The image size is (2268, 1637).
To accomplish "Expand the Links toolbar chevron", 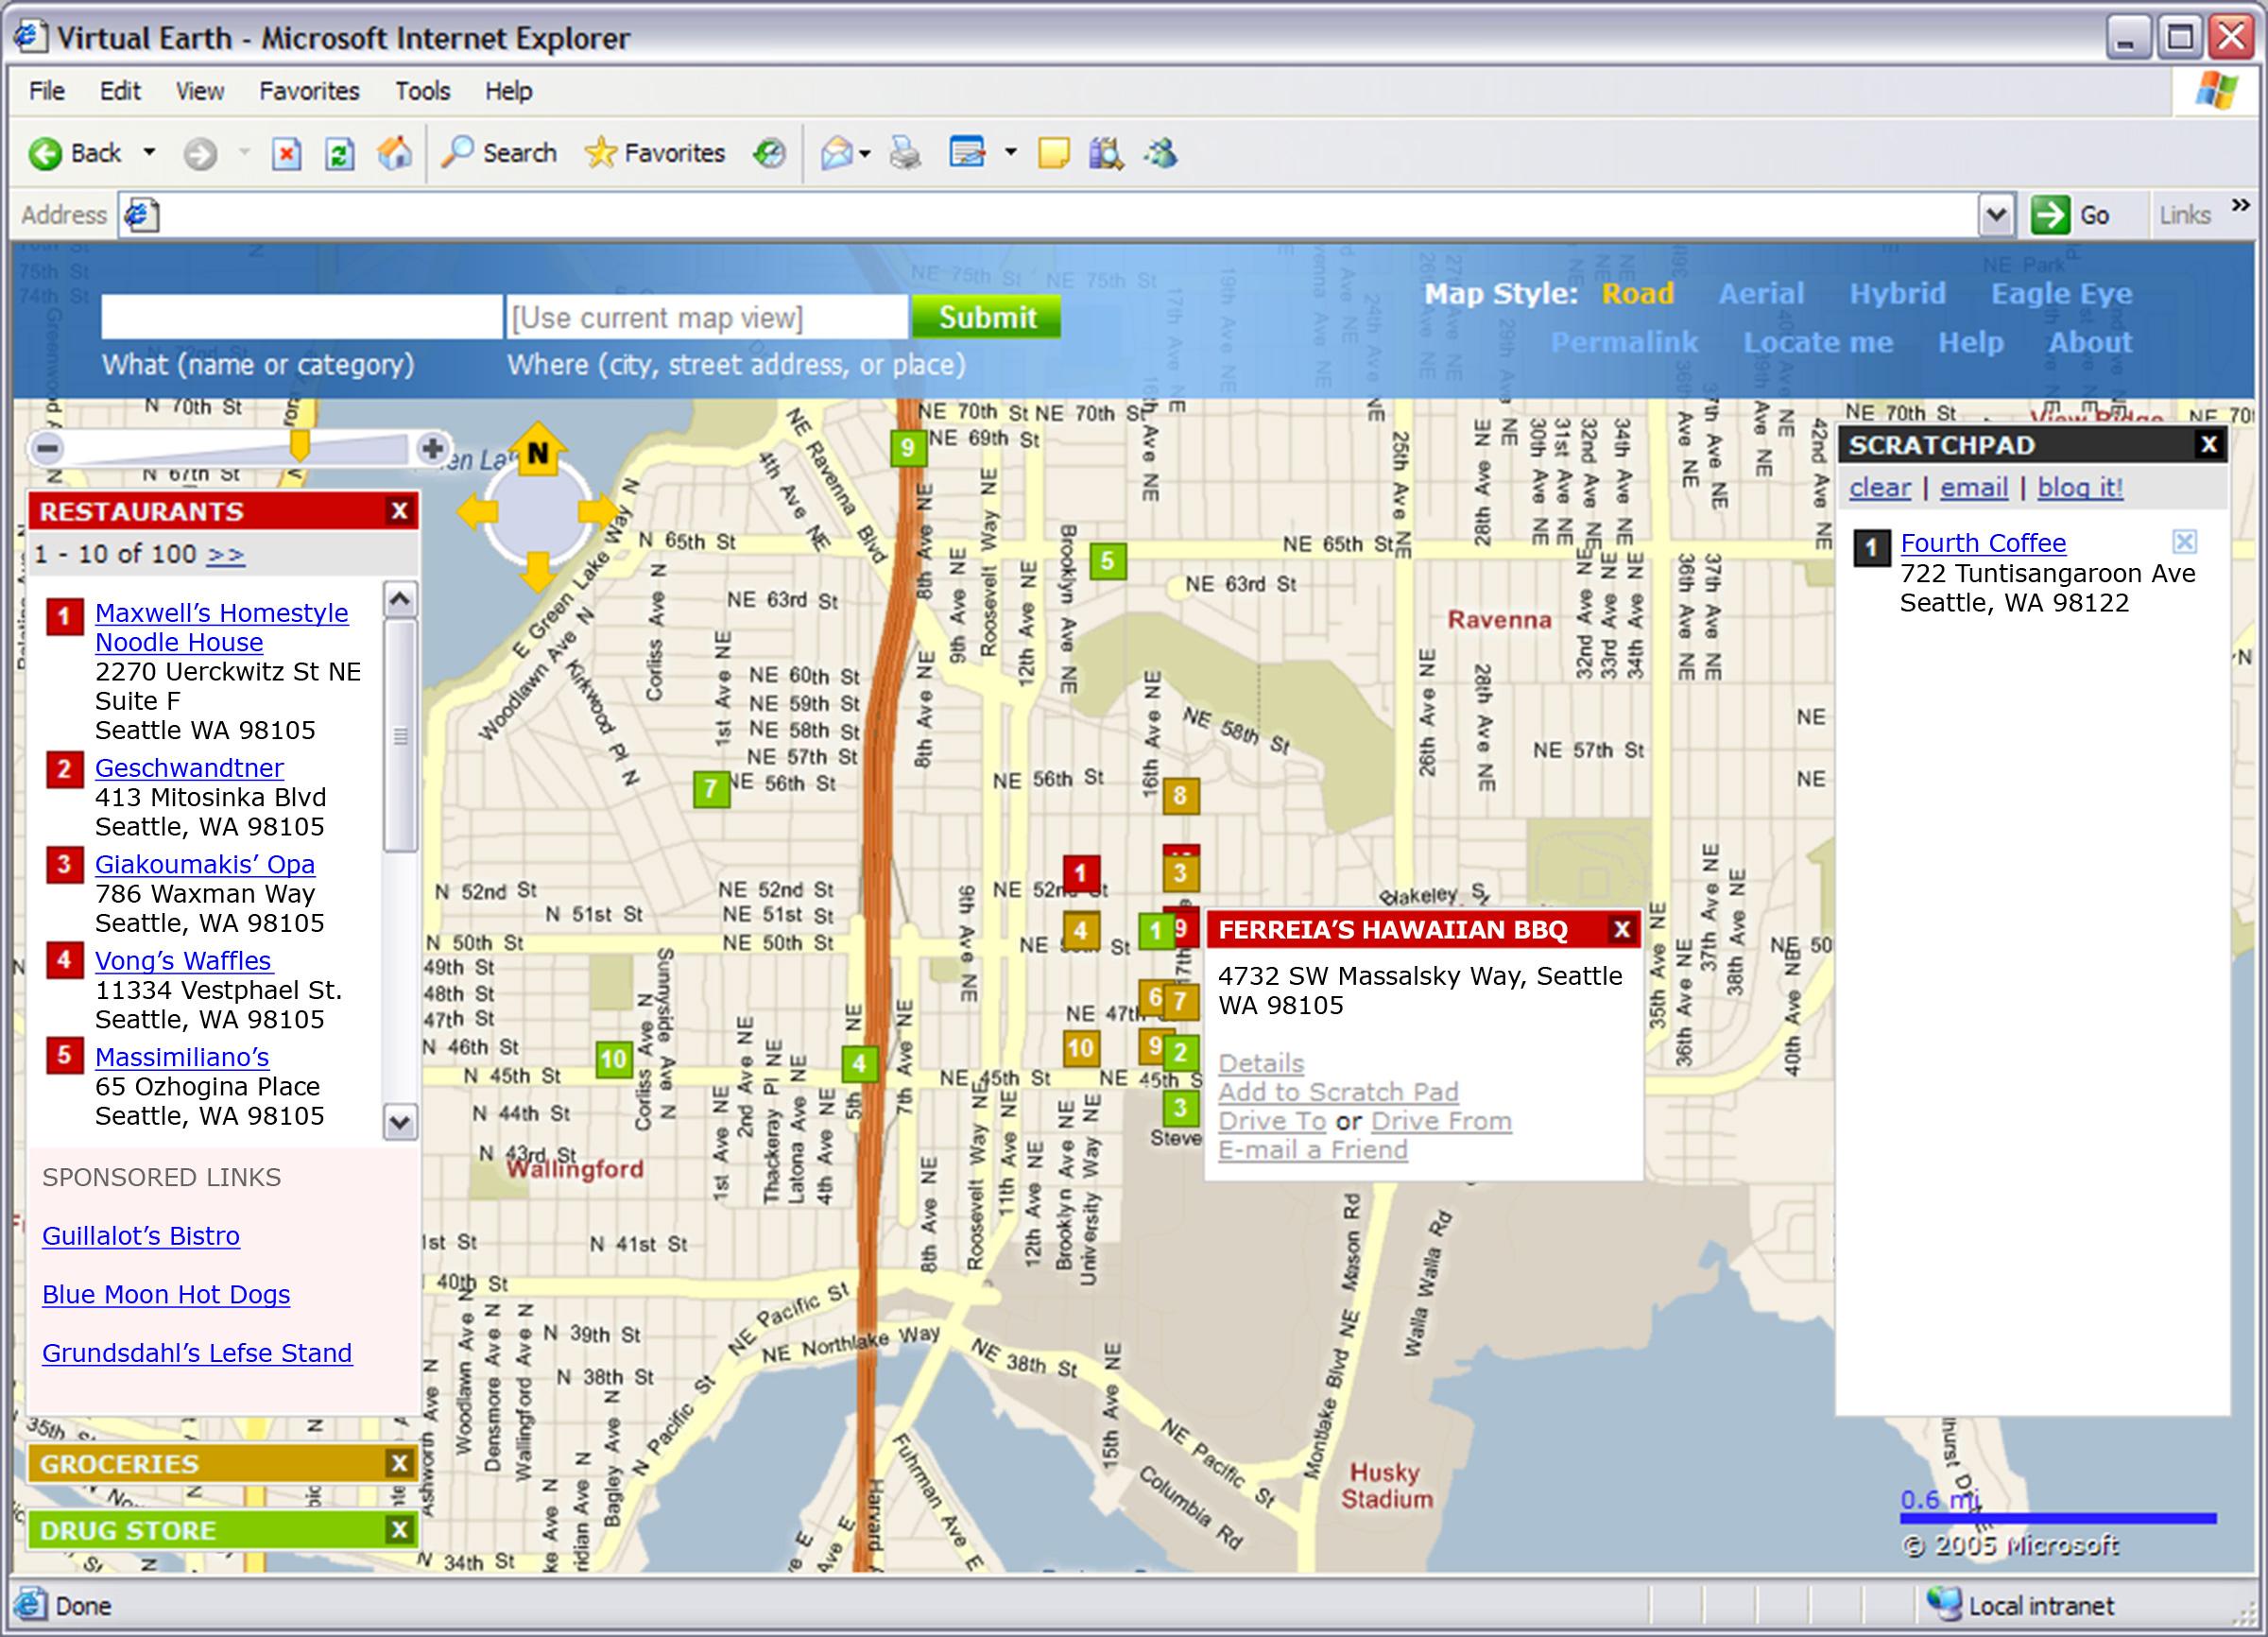I will click(x=2241, y=206).
